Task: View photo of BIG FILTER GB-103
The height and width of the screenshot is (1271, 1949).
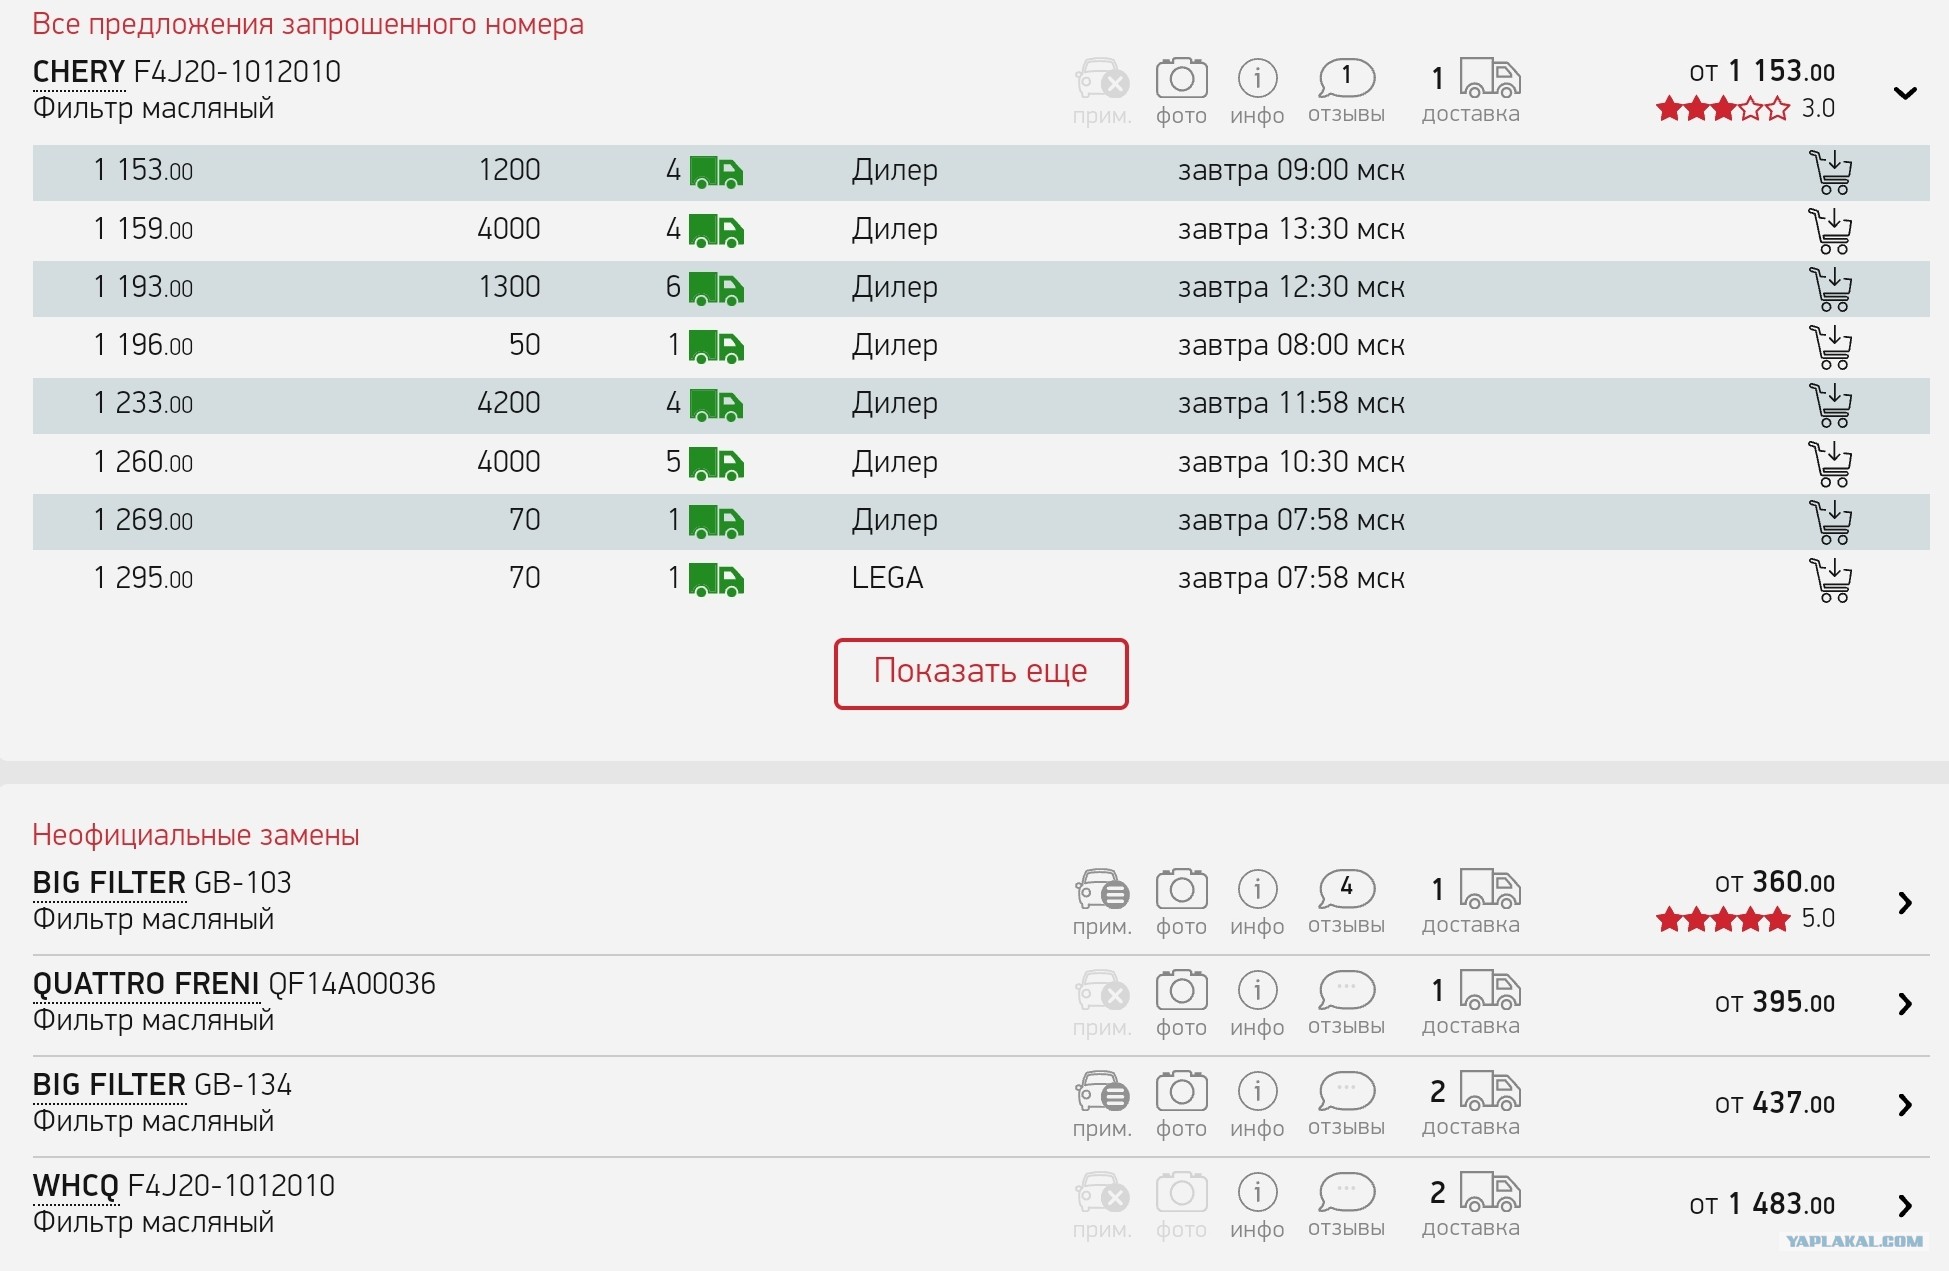Action: [x=1181, y=903]
